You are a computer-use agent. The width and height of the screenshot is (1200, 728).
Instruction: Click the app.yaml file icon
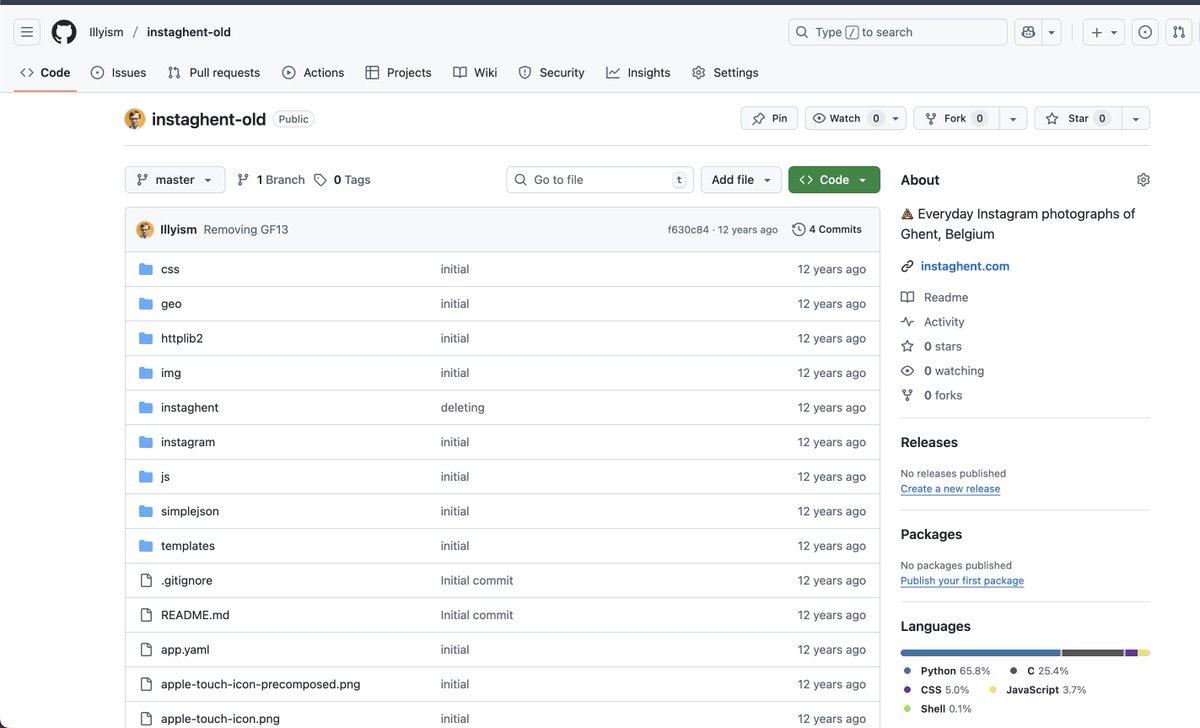coord(146,650)
